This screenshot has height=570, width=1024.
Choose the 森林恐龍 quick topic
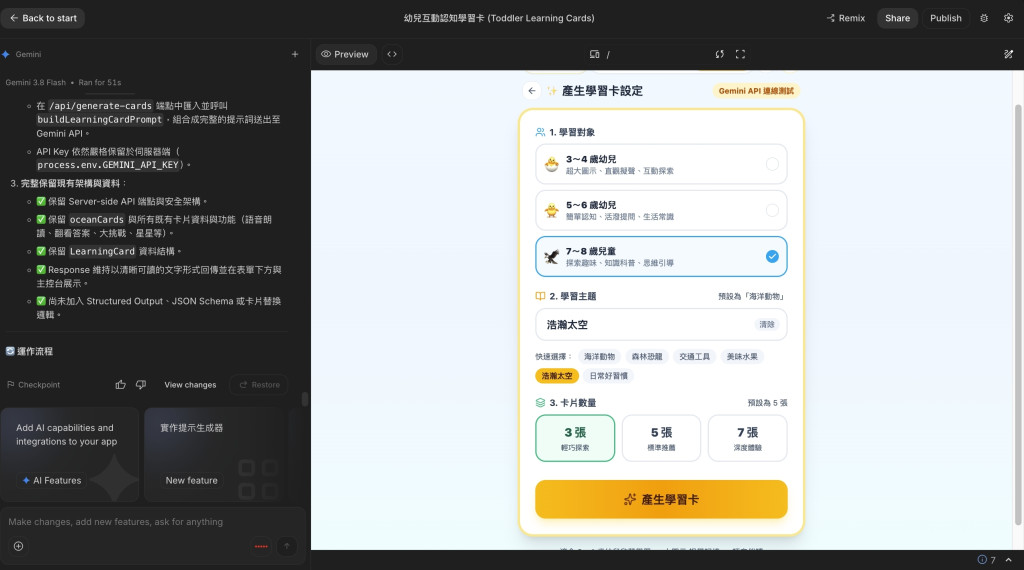pos(647,356)
